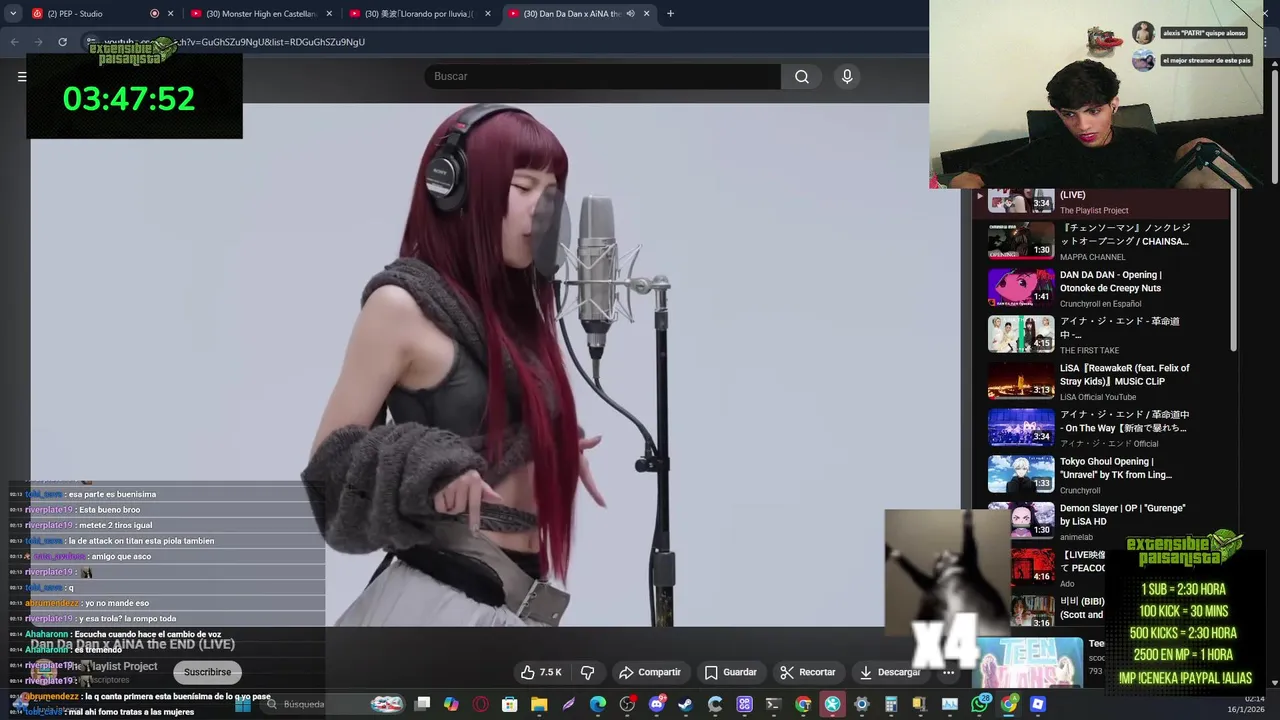Viewport: 1280px width, 720px height.
Task: Switch to Monster High en Castellano tab
Action: coord(261,14)
